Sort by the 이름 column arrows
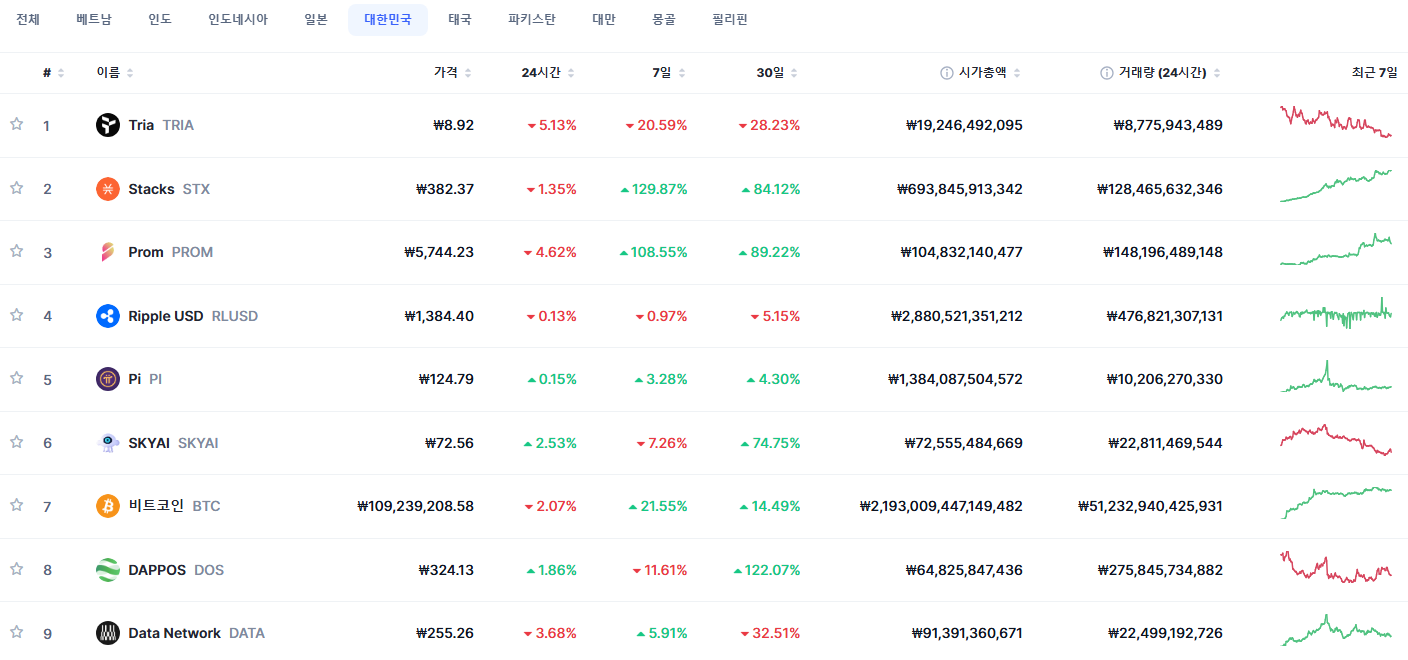The width and height of the screenshot is (1408, 660). (x=130, y=73)
